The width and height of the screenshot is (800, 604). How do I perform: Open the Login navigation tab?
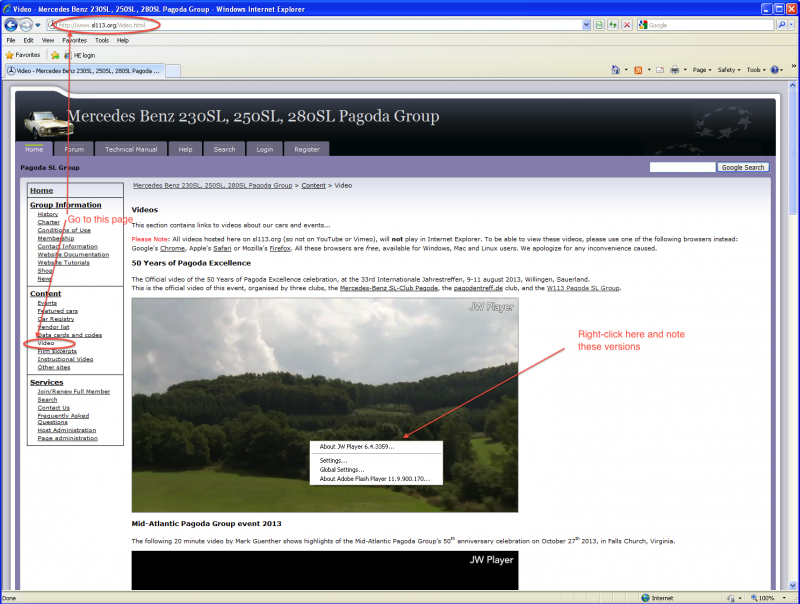pyautogui.click(x=265, y=149)
